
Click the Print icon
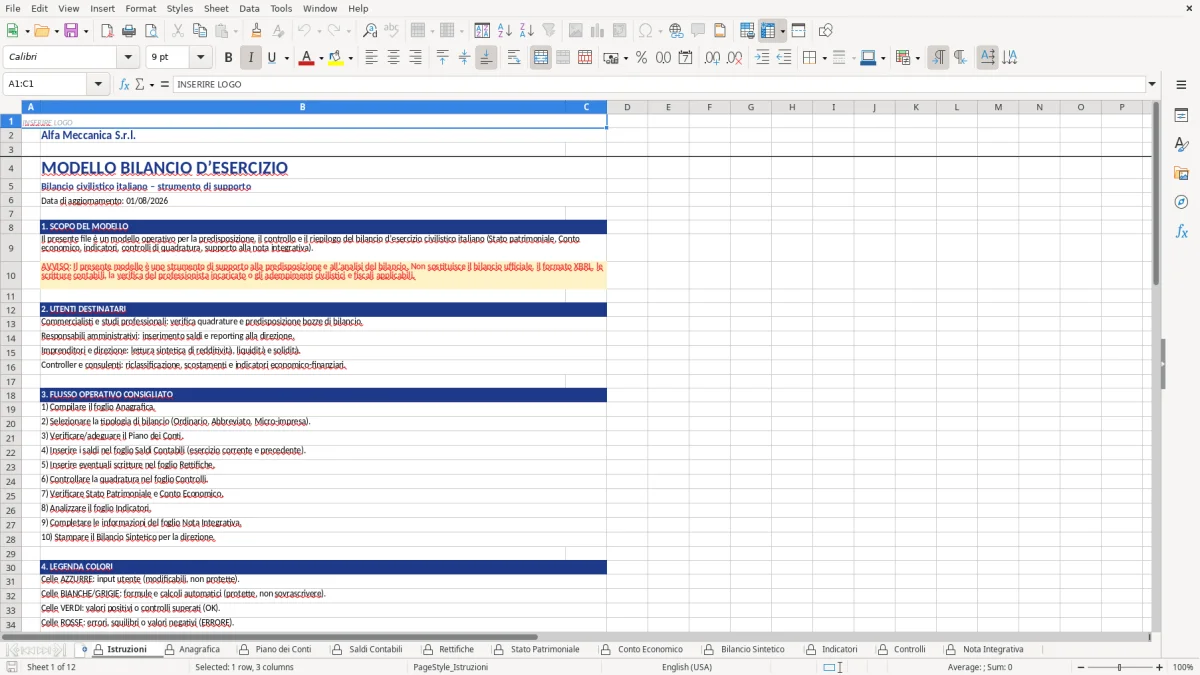tap(128, 31)
